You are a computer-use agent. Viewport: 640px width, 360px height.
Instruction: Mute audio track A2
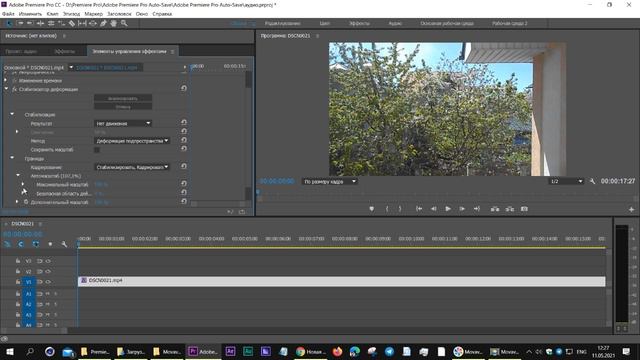pos(48,304)
